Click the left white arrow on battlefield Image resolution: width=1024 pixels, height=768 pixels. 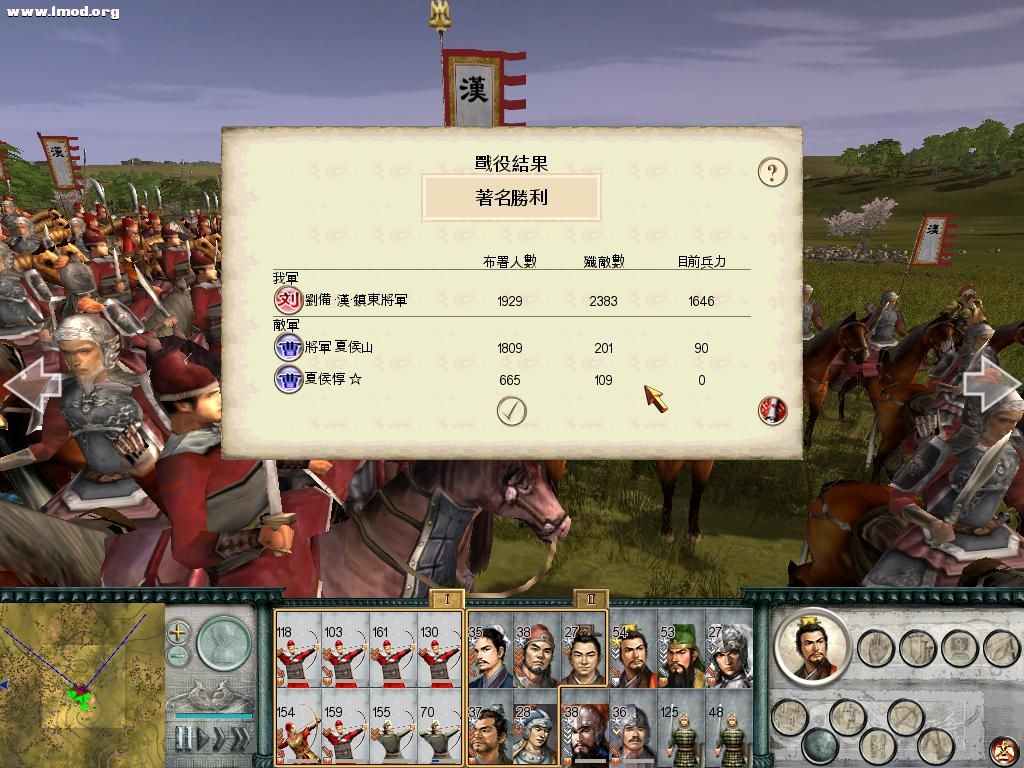point(33,385)
